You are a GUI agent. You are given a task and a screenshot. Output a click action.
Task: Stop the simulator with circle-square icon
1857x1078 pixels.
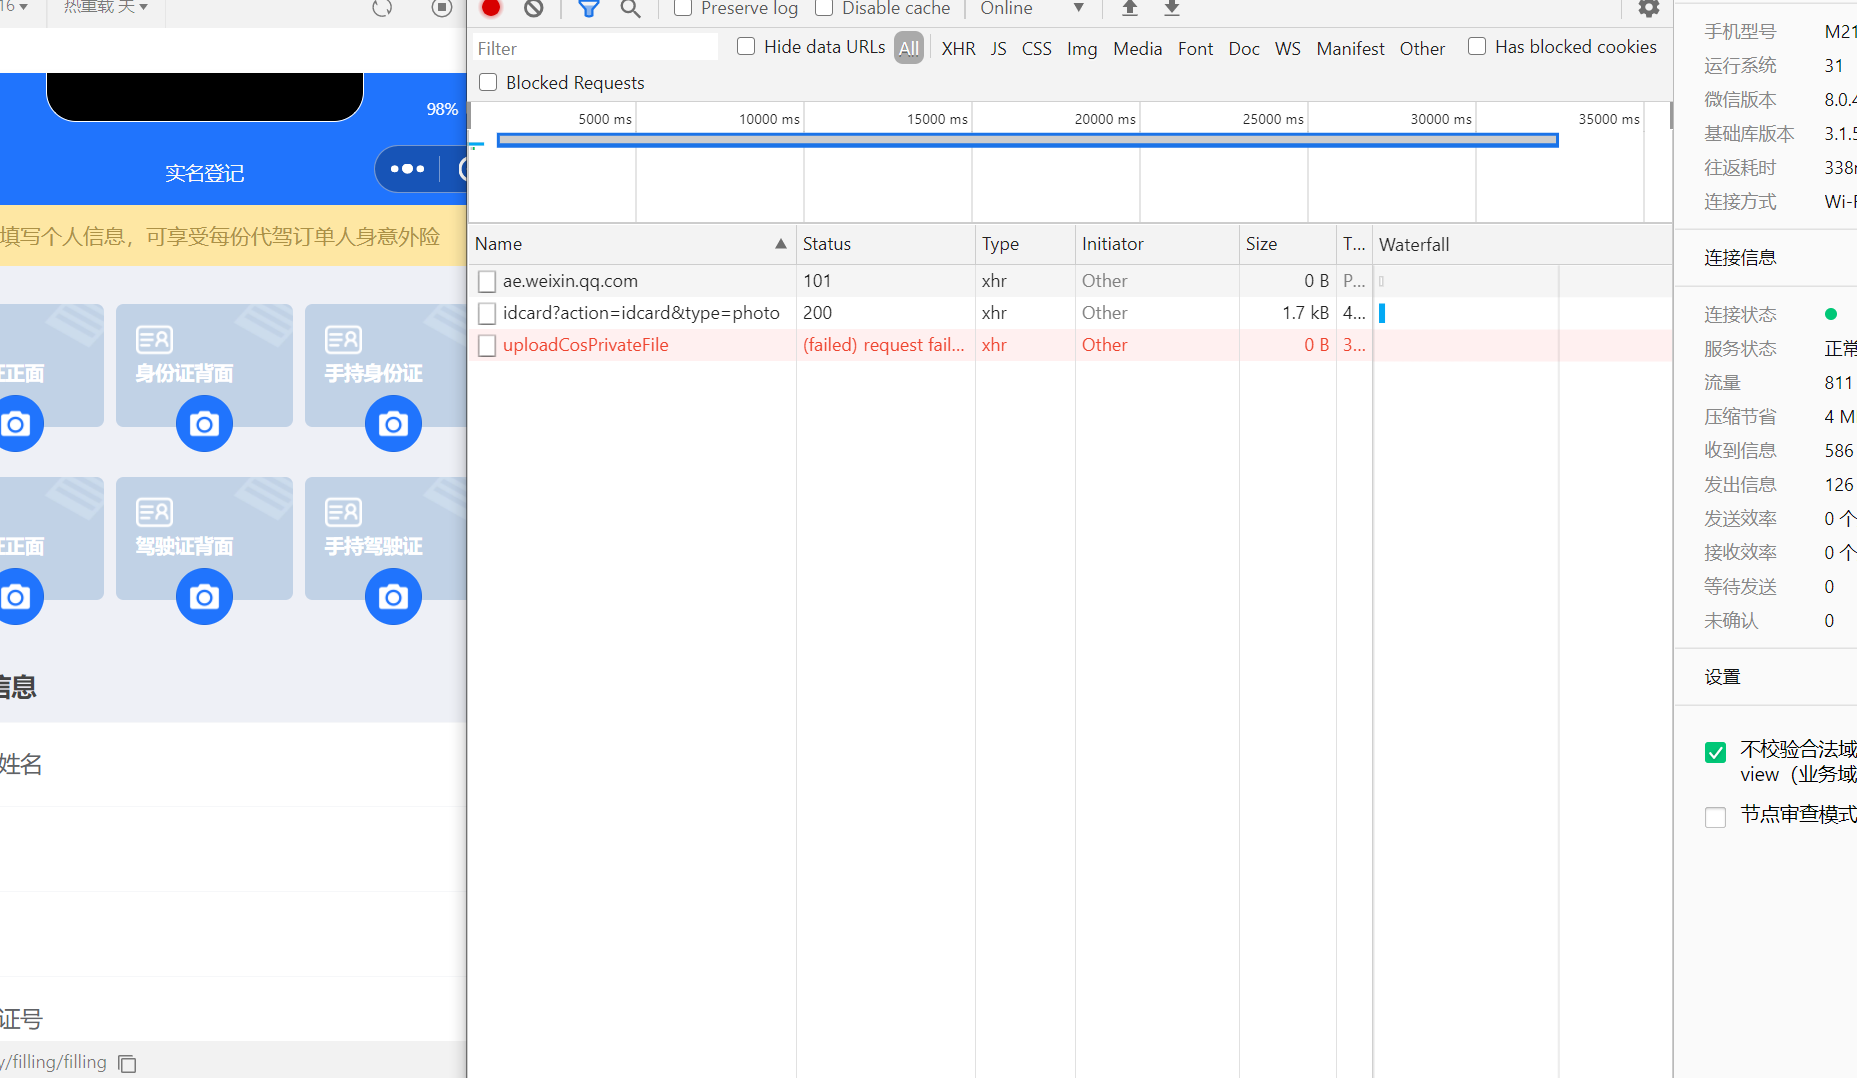(x=442, y=8)
